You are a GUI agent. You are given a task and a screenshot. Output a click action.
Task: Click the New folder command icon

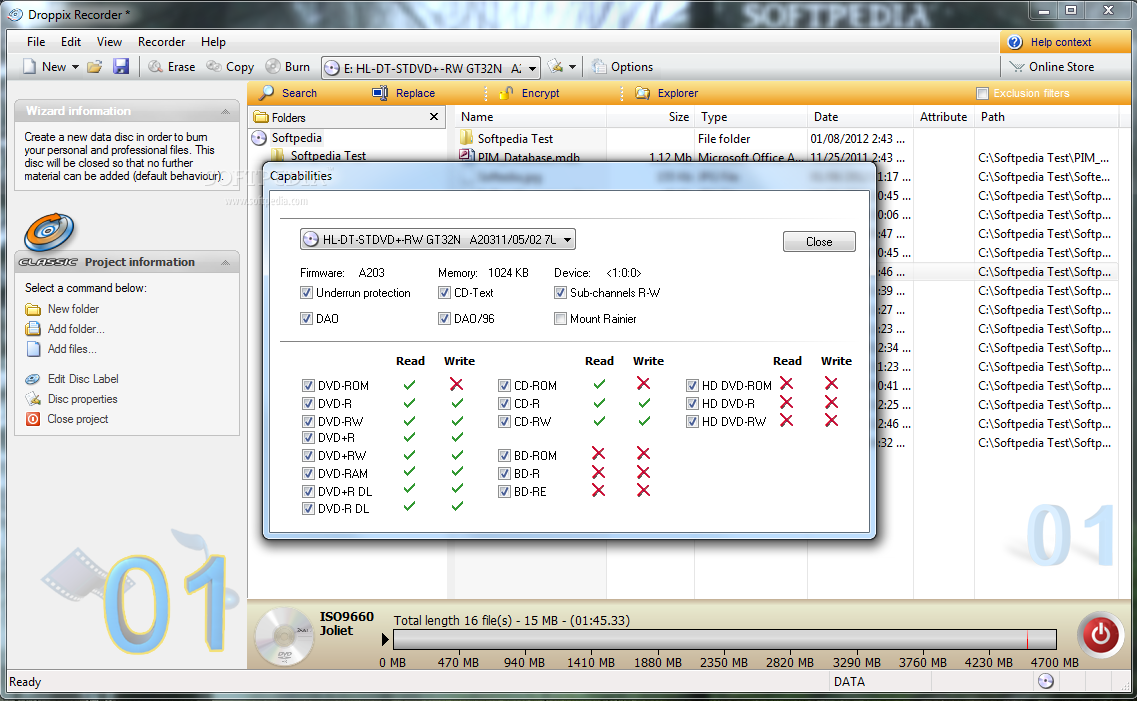[x=33, y=309]
